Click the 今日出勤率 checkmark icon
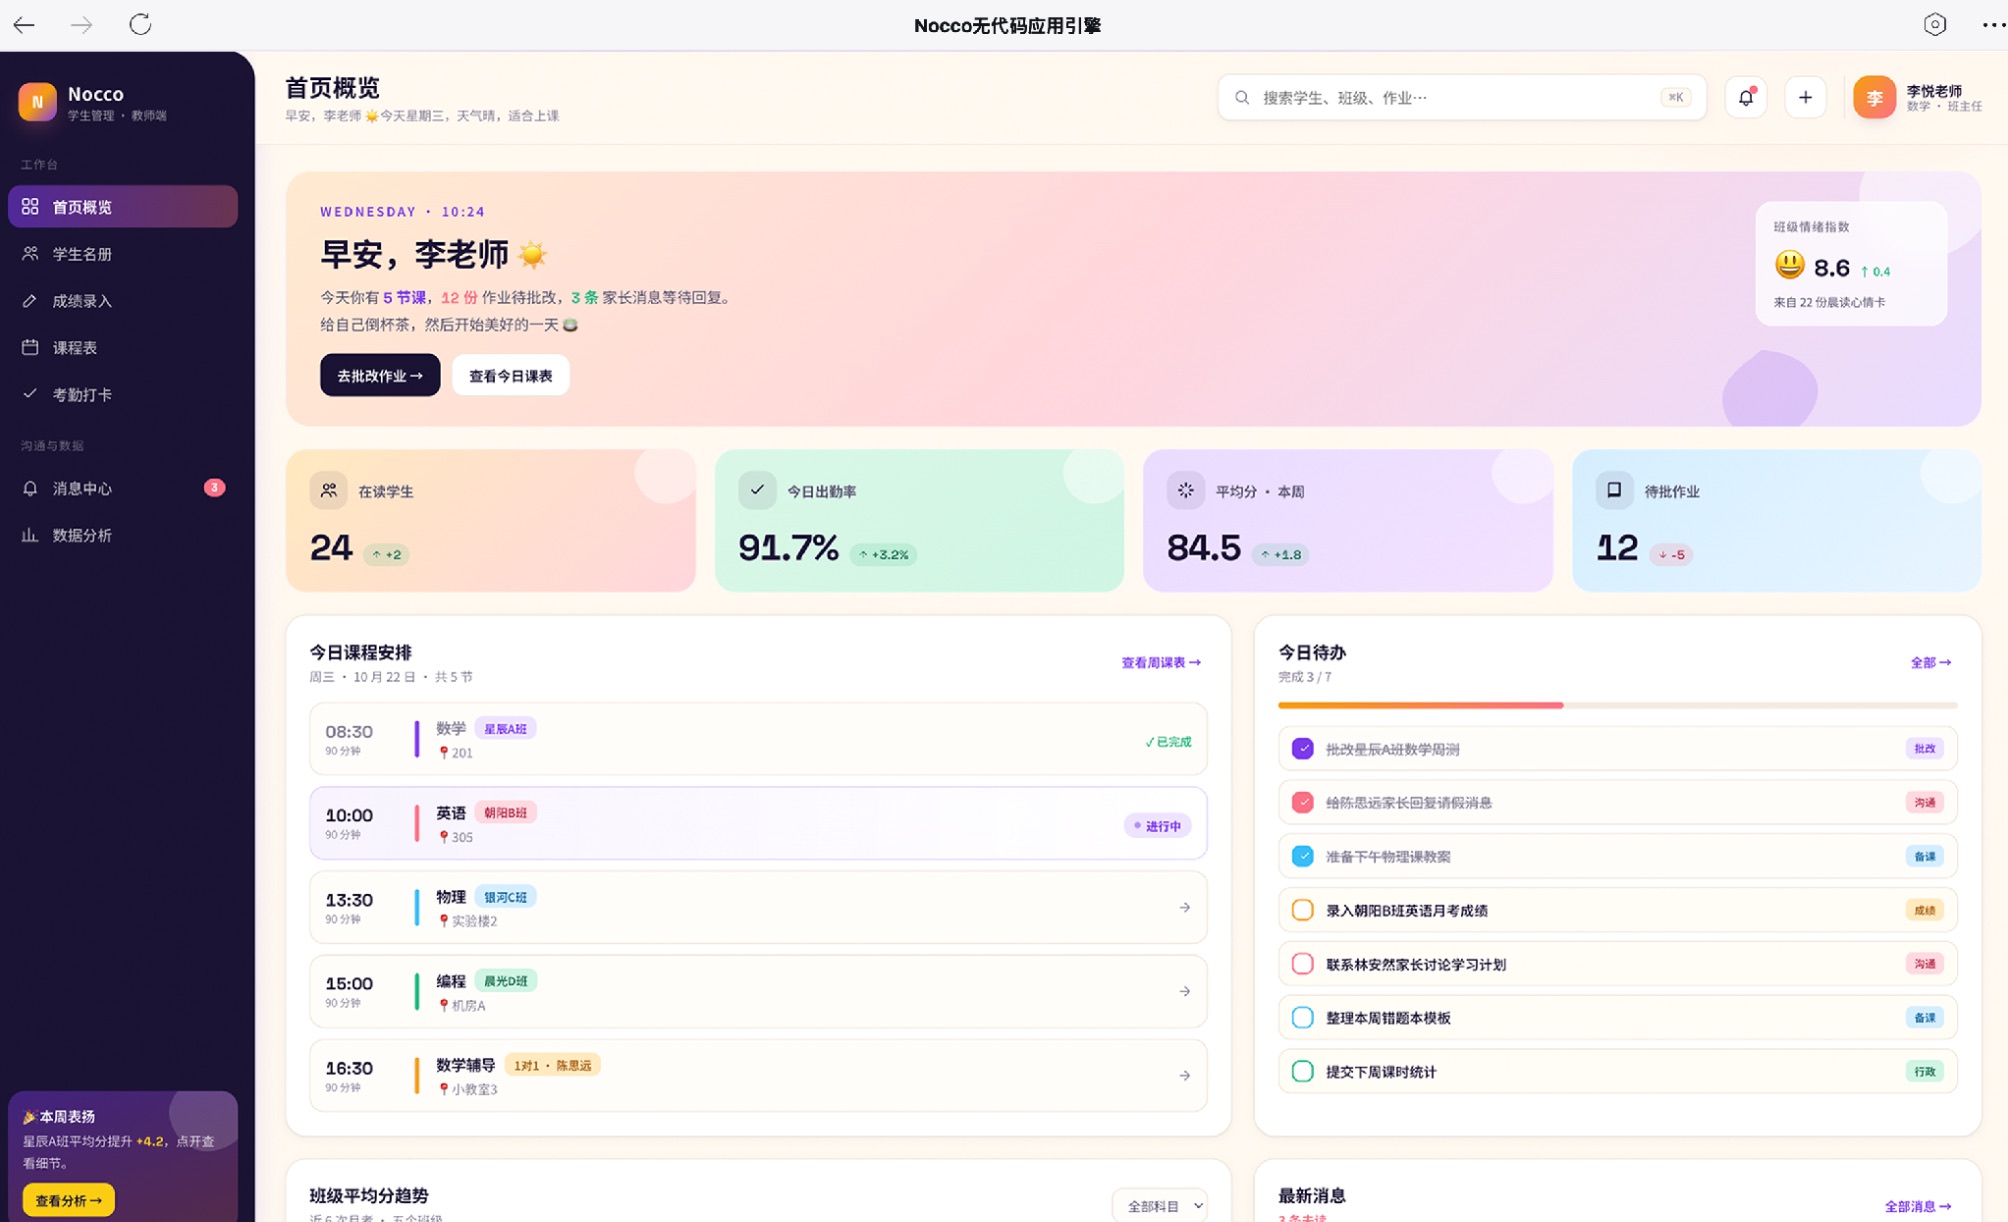 757,490
